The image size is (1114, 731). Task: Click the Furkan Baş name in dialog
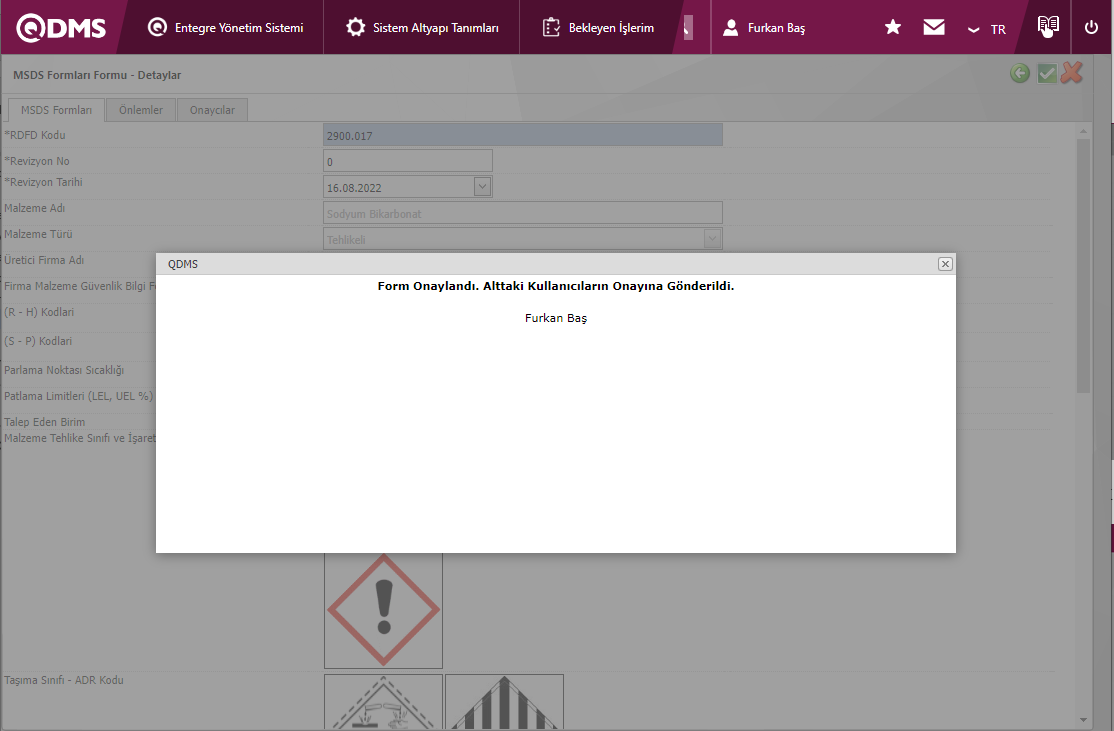click(x=556, y=318)
